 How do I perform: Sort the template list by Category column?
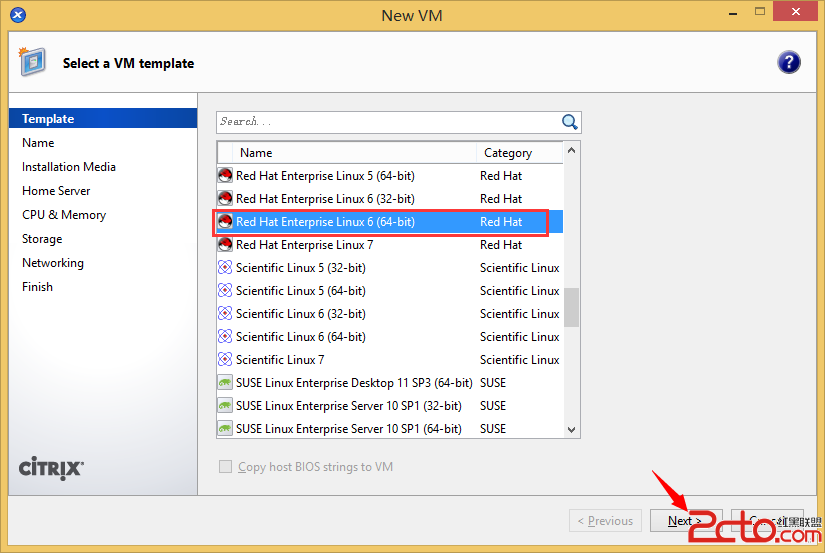pos(520,153)
